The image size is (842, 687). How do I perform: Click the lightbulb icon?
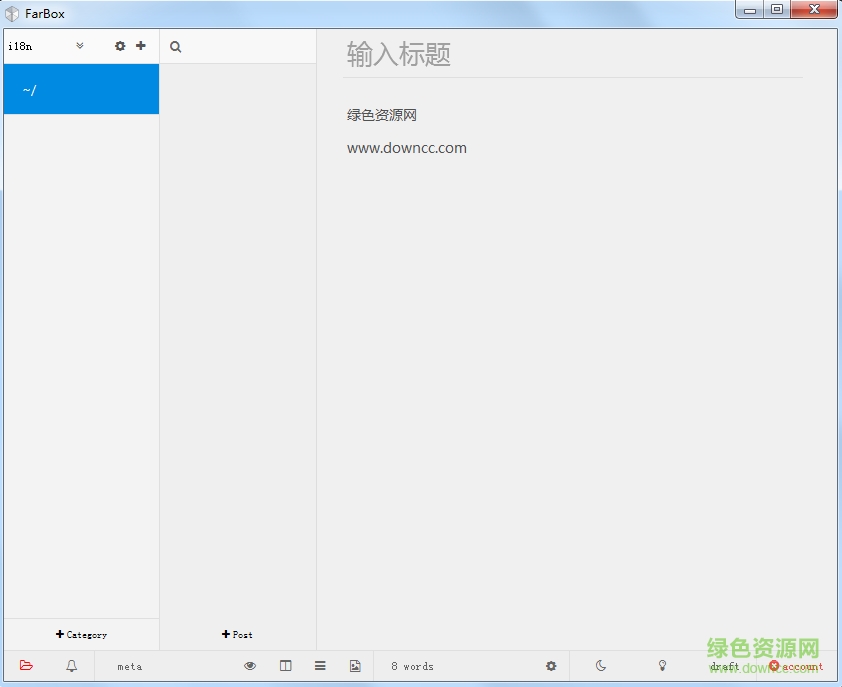tap(662, 666)
